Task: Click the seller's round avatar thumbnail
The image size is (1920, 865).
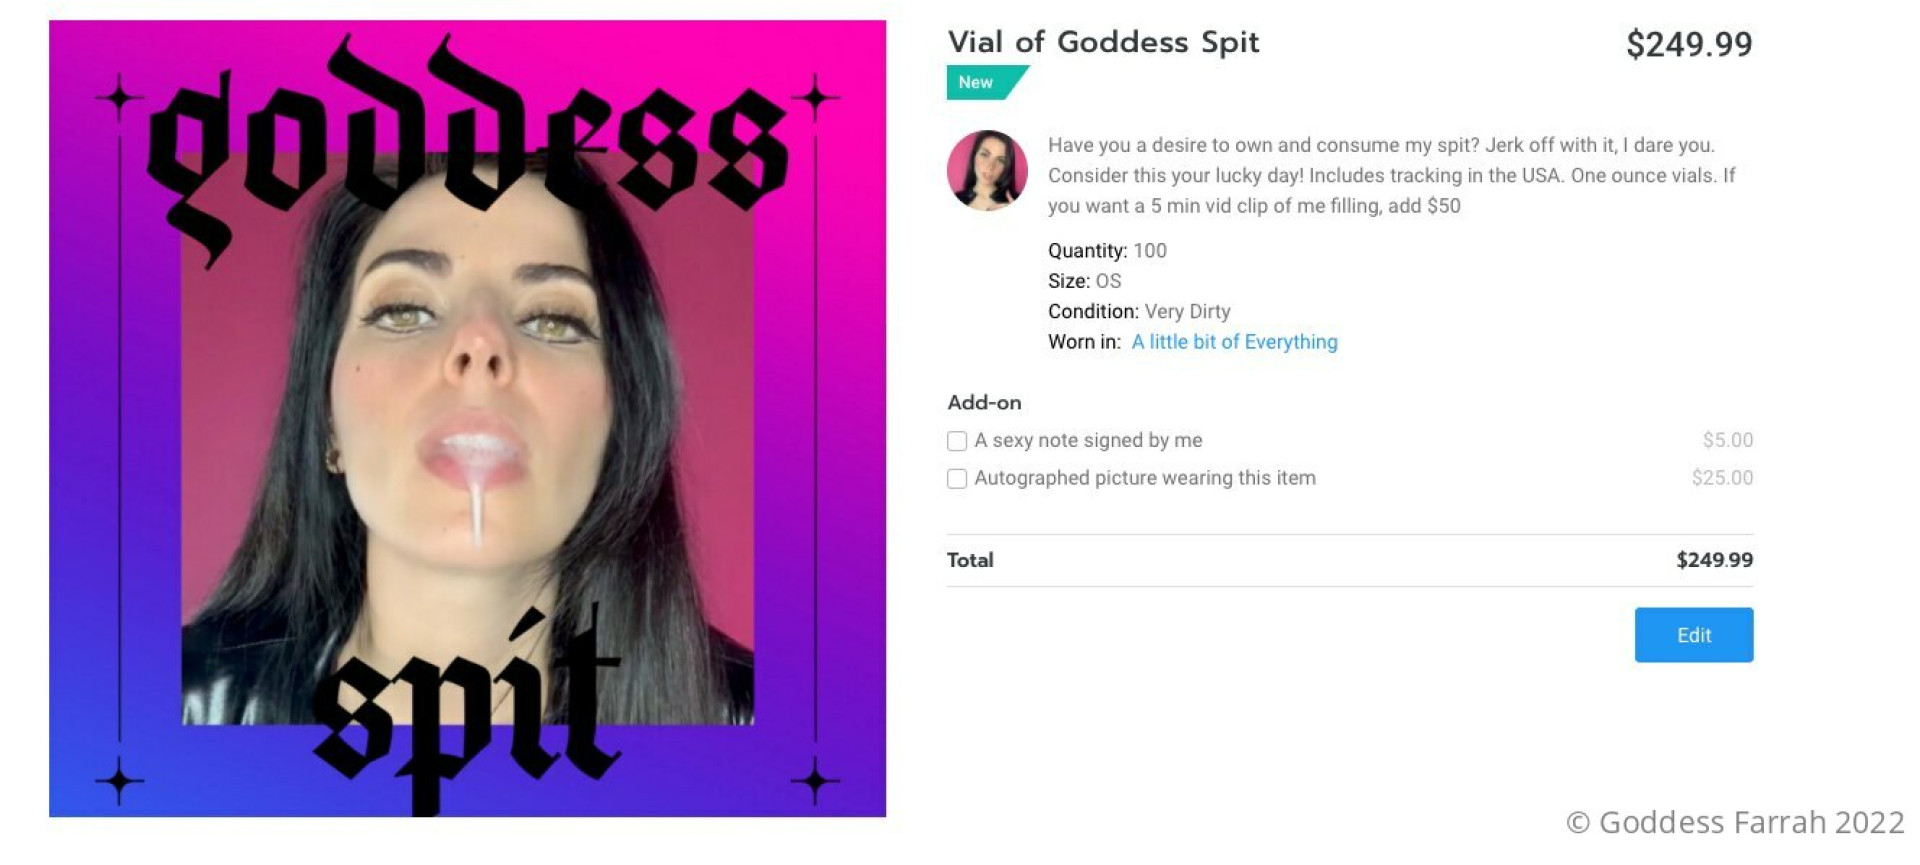Action: (x=987, y=170)
